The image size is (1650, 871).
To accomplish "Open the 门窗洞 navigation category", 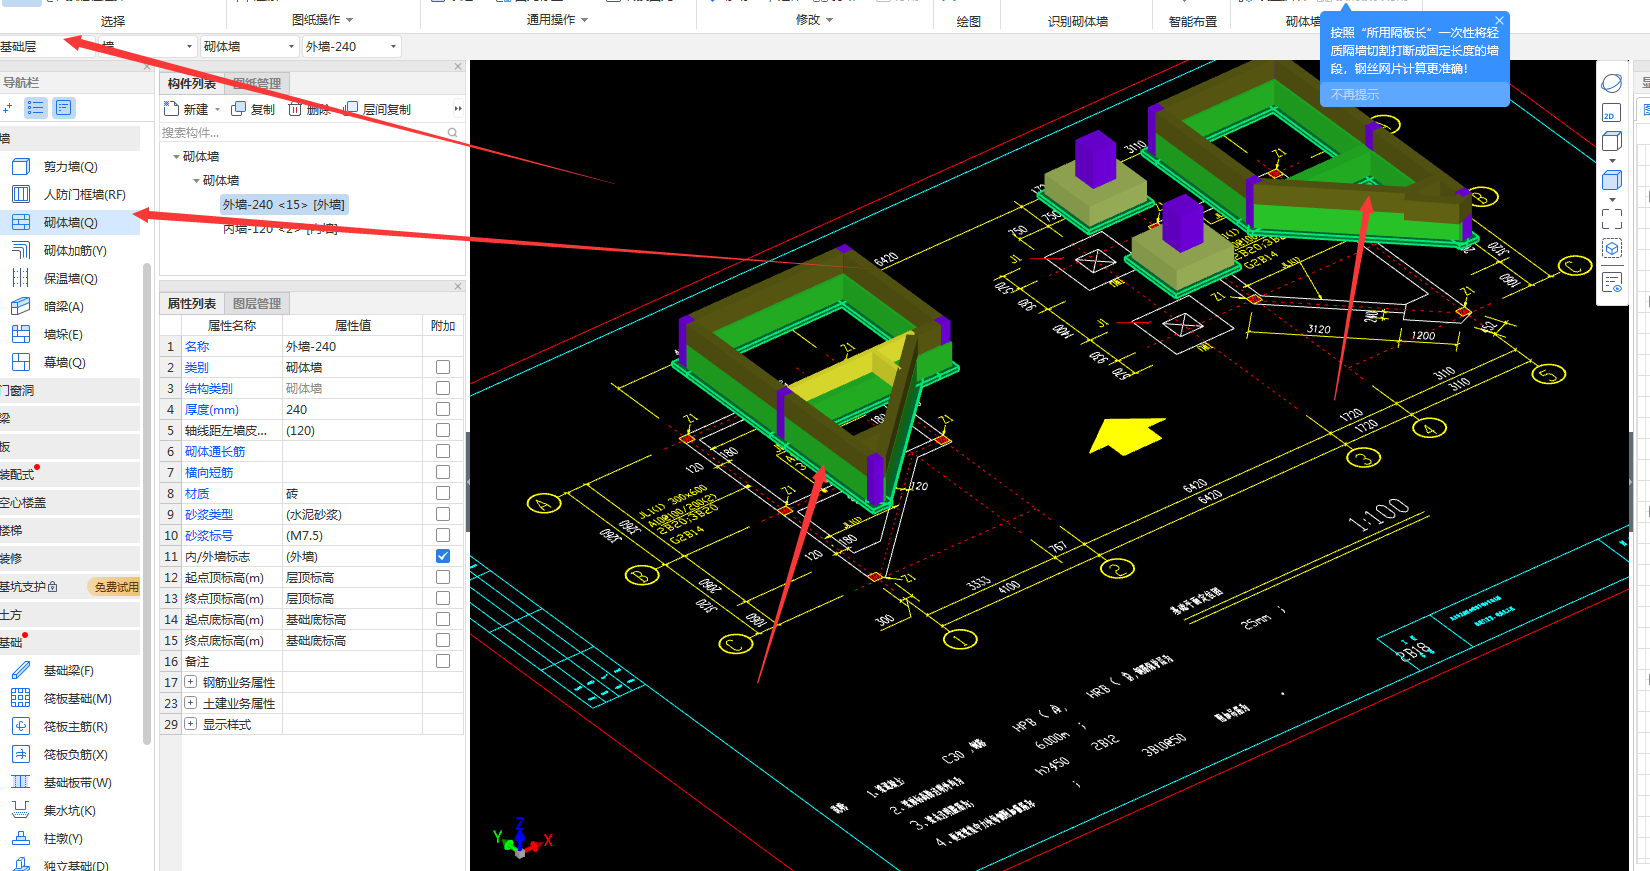I will [70, 391].
